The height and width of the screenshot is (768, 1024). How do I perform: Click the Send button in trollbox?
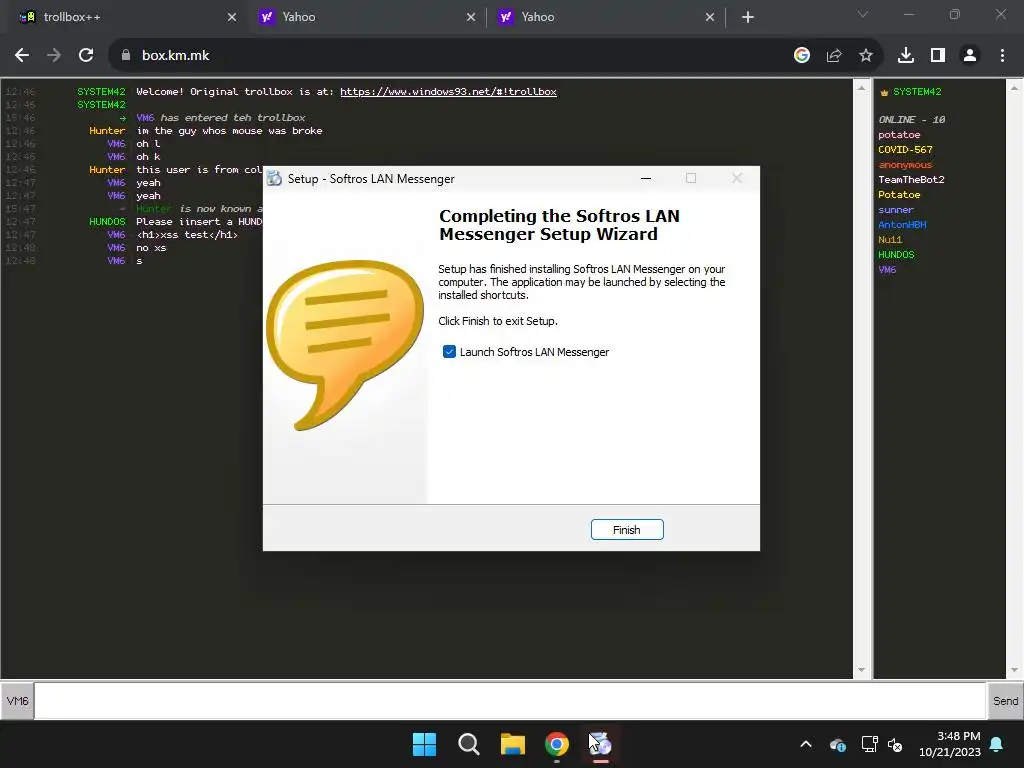(x=1005, y=701)
